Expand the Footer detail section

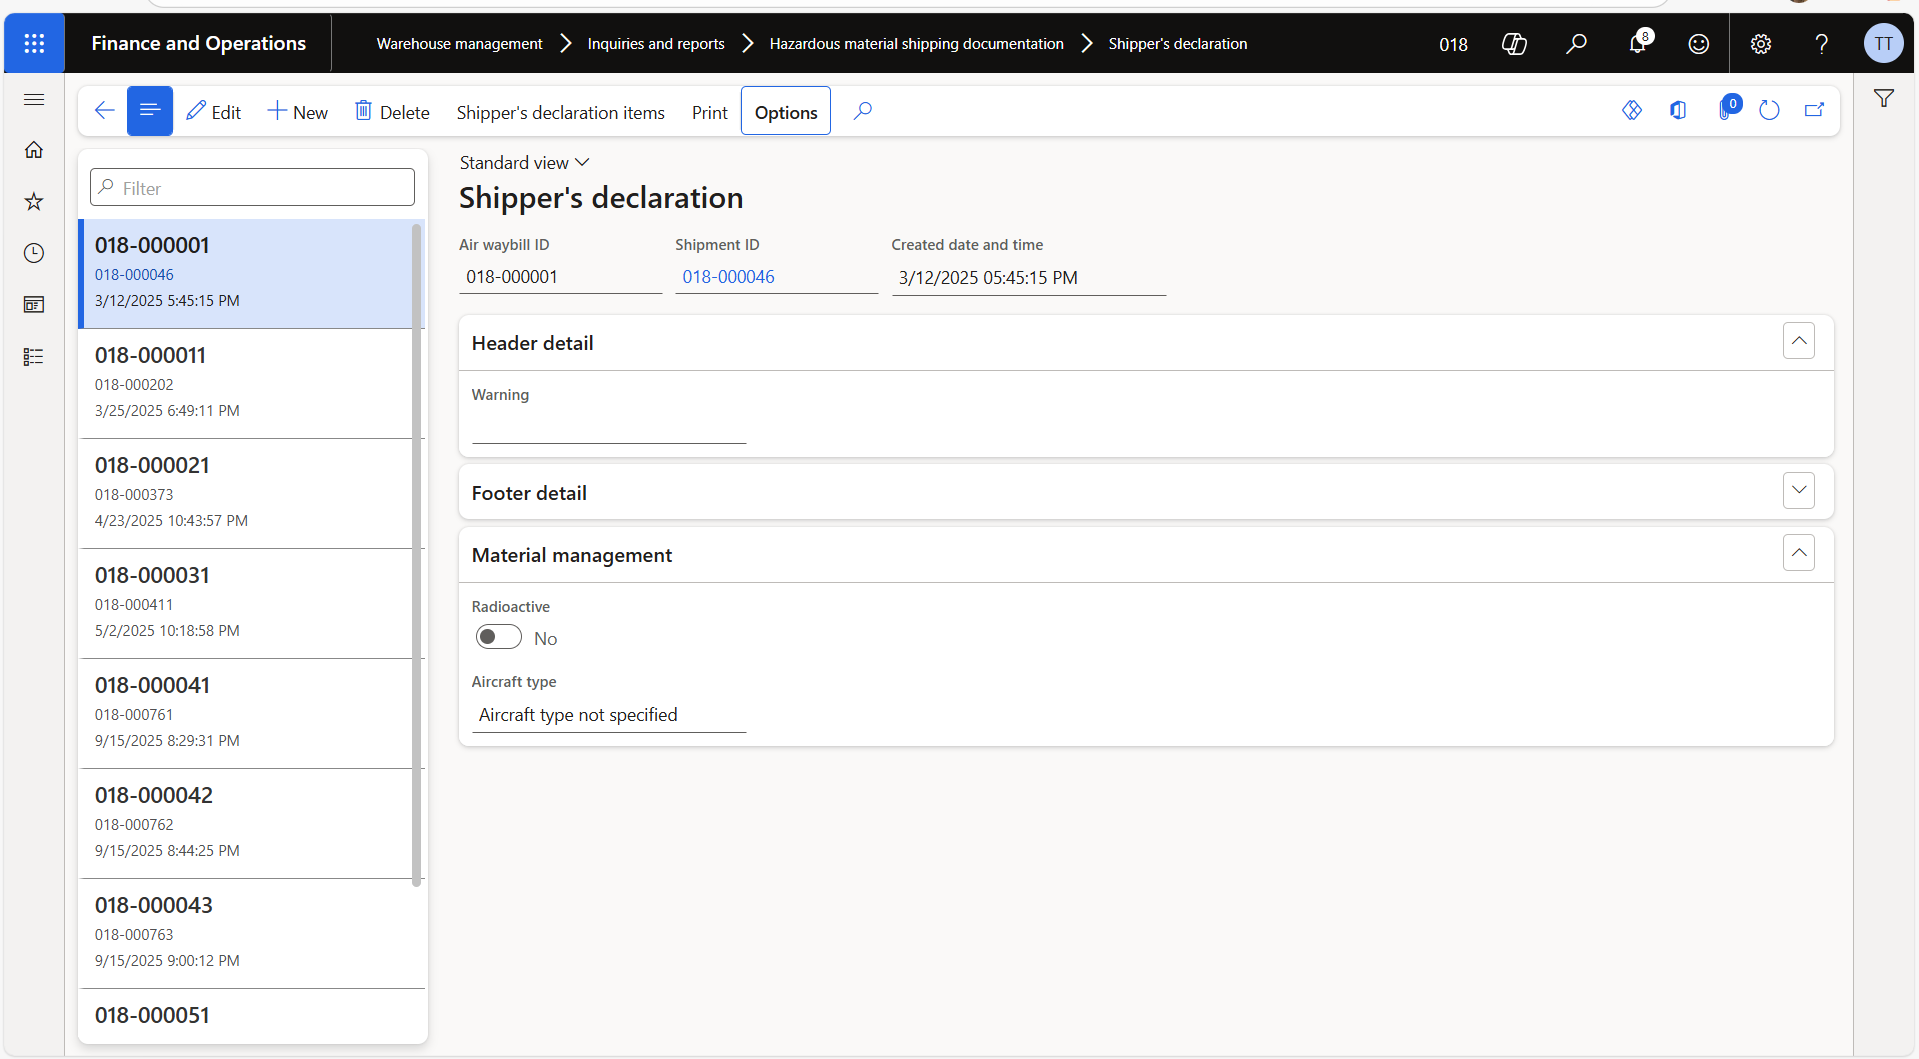point(1798,491)
